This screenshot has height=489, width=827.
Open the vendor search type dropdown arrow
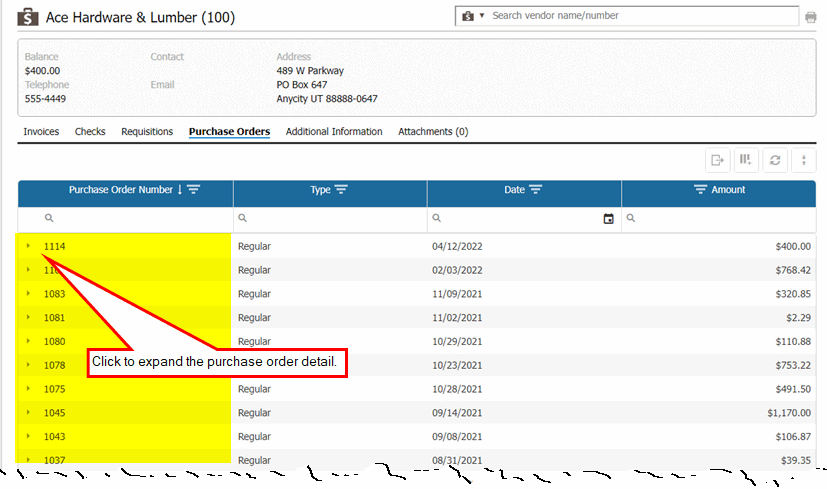pos(482,16)
